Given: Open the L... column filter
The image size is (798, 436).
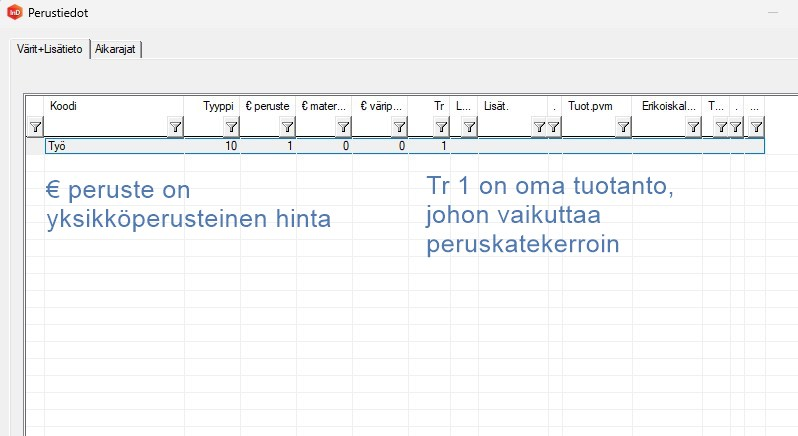Looking at the screenshot, I should [469, 127].
